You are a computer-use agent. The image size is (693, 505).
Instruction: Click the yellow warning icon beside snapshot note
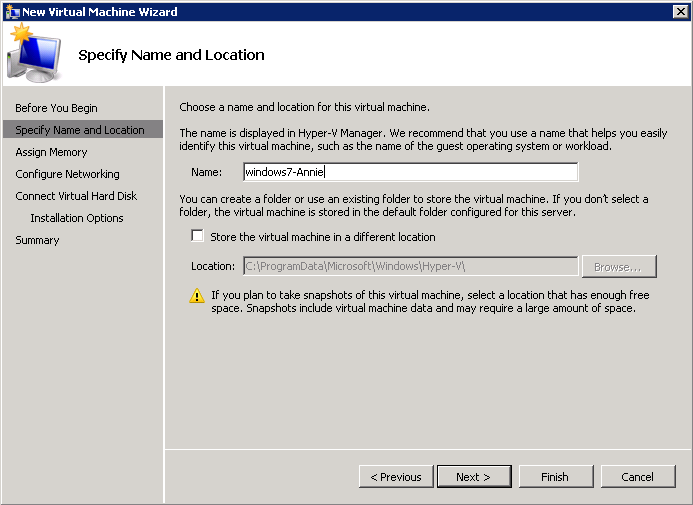coord(198,296)
